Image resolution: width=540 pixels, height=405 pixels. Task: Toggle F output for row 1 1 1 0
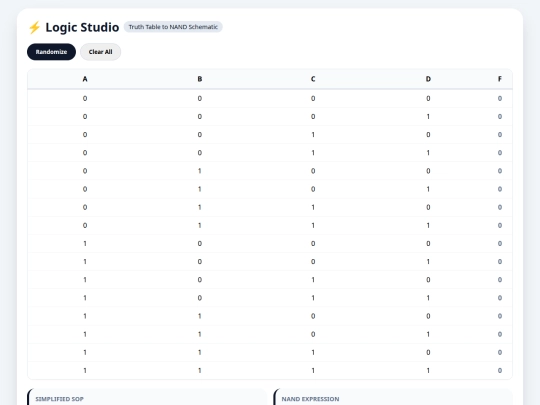499,352
